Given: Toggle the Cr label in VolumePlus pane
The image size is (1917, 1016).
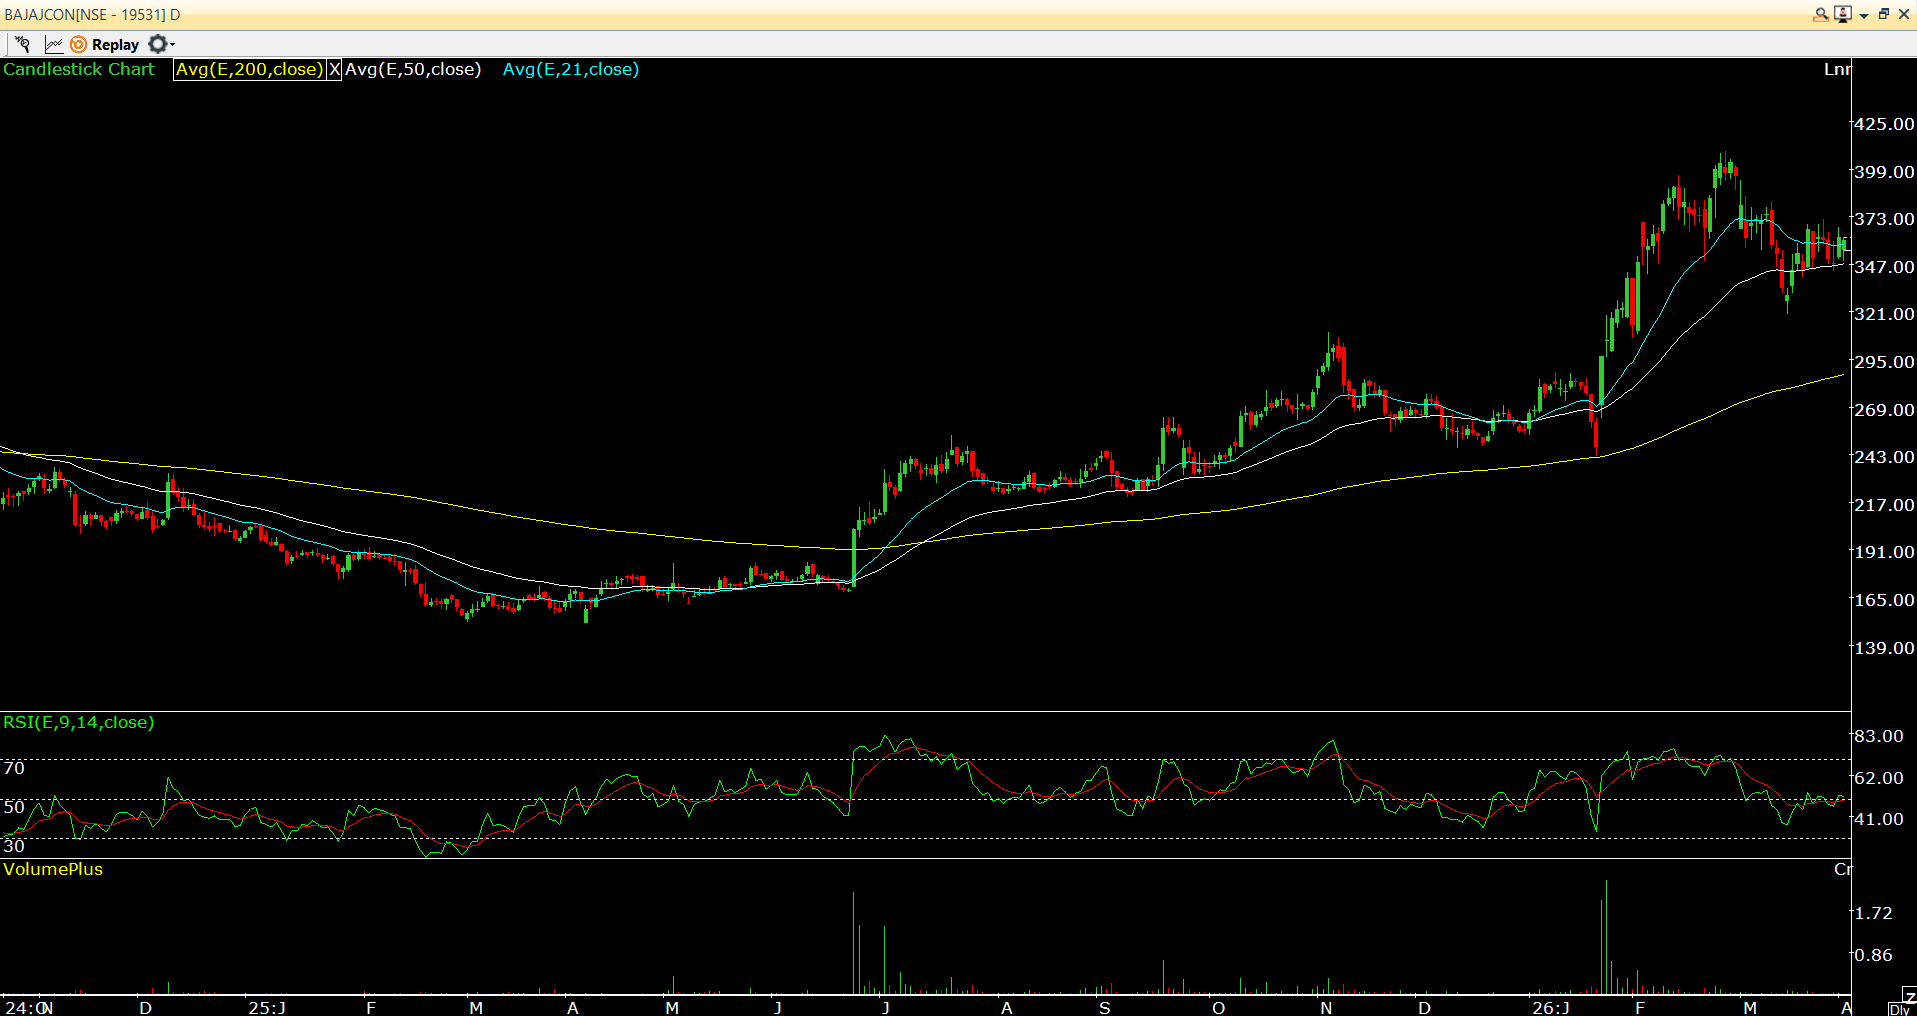Looking at the screenshot, I should pyautogui.click(x=1843, y=869).
